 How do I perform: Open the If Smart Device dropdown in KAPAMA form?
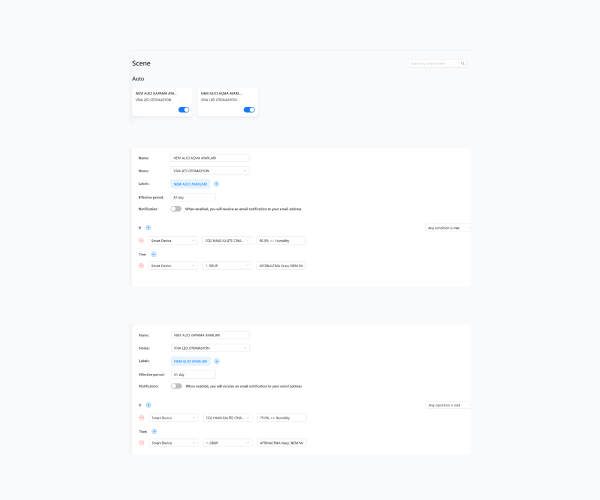point(174,418)
